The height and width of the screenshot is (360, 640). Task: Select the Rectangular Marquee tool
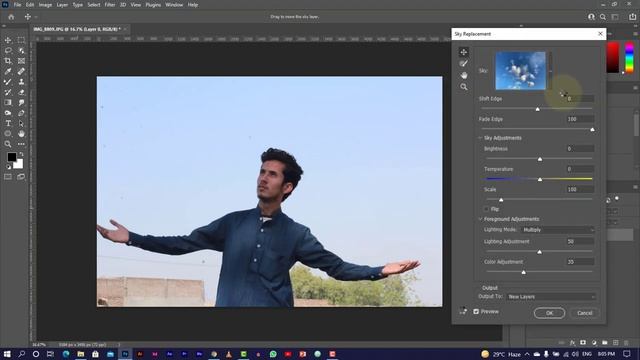[21, 40]
